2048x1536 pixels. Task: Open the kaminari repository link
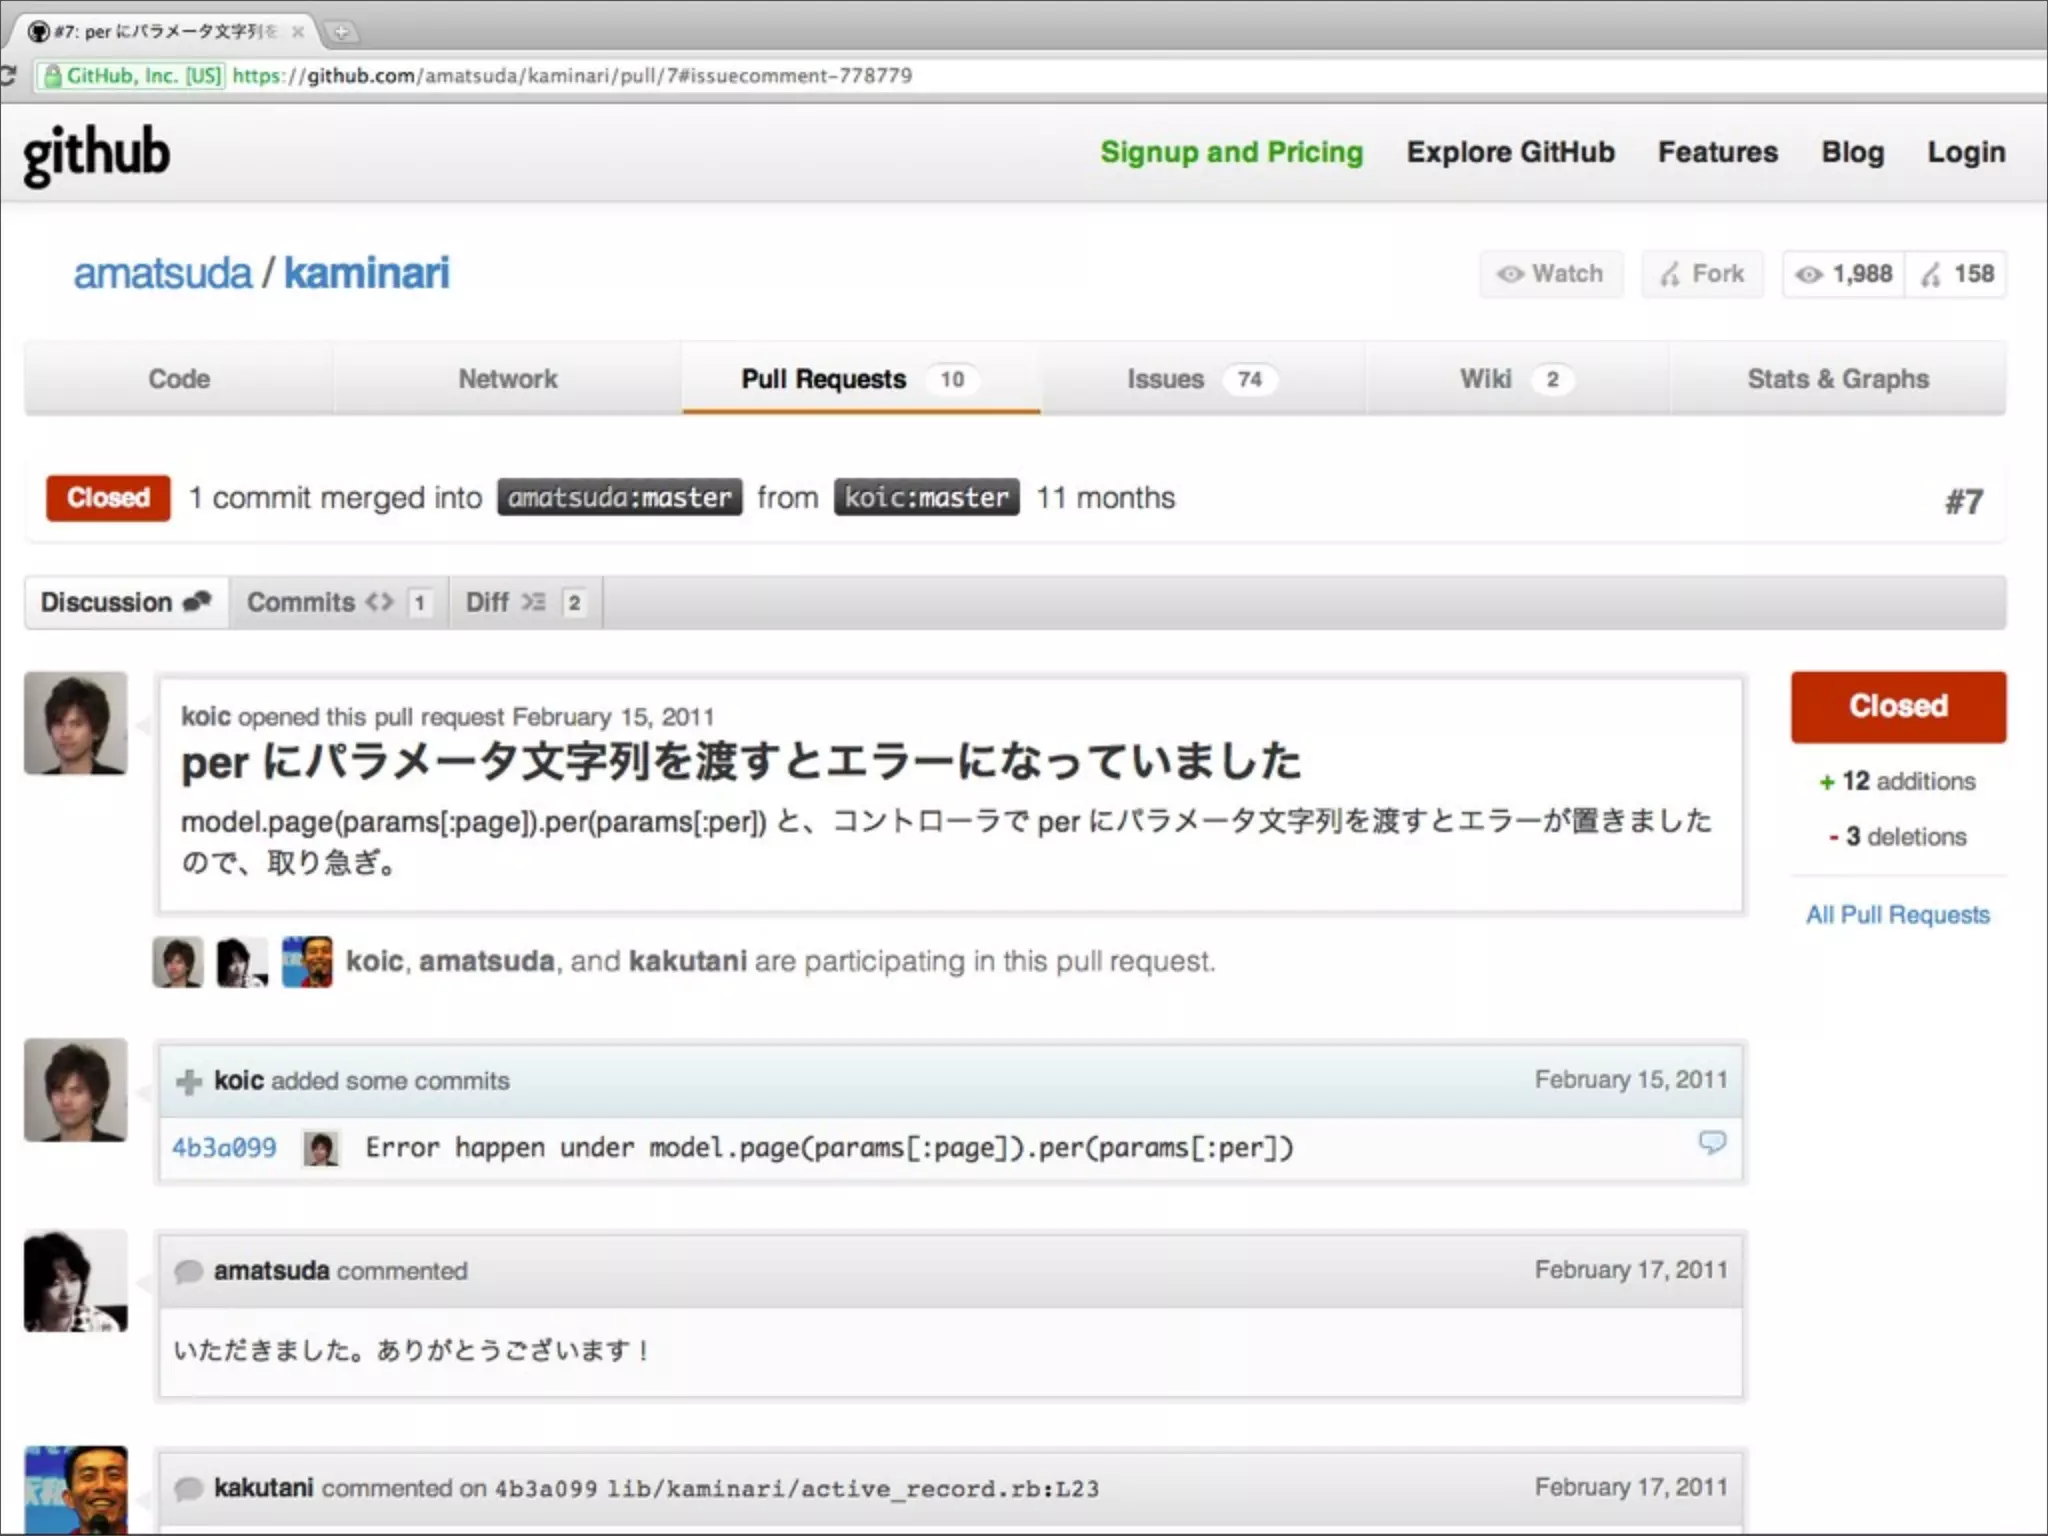(366, 273)
